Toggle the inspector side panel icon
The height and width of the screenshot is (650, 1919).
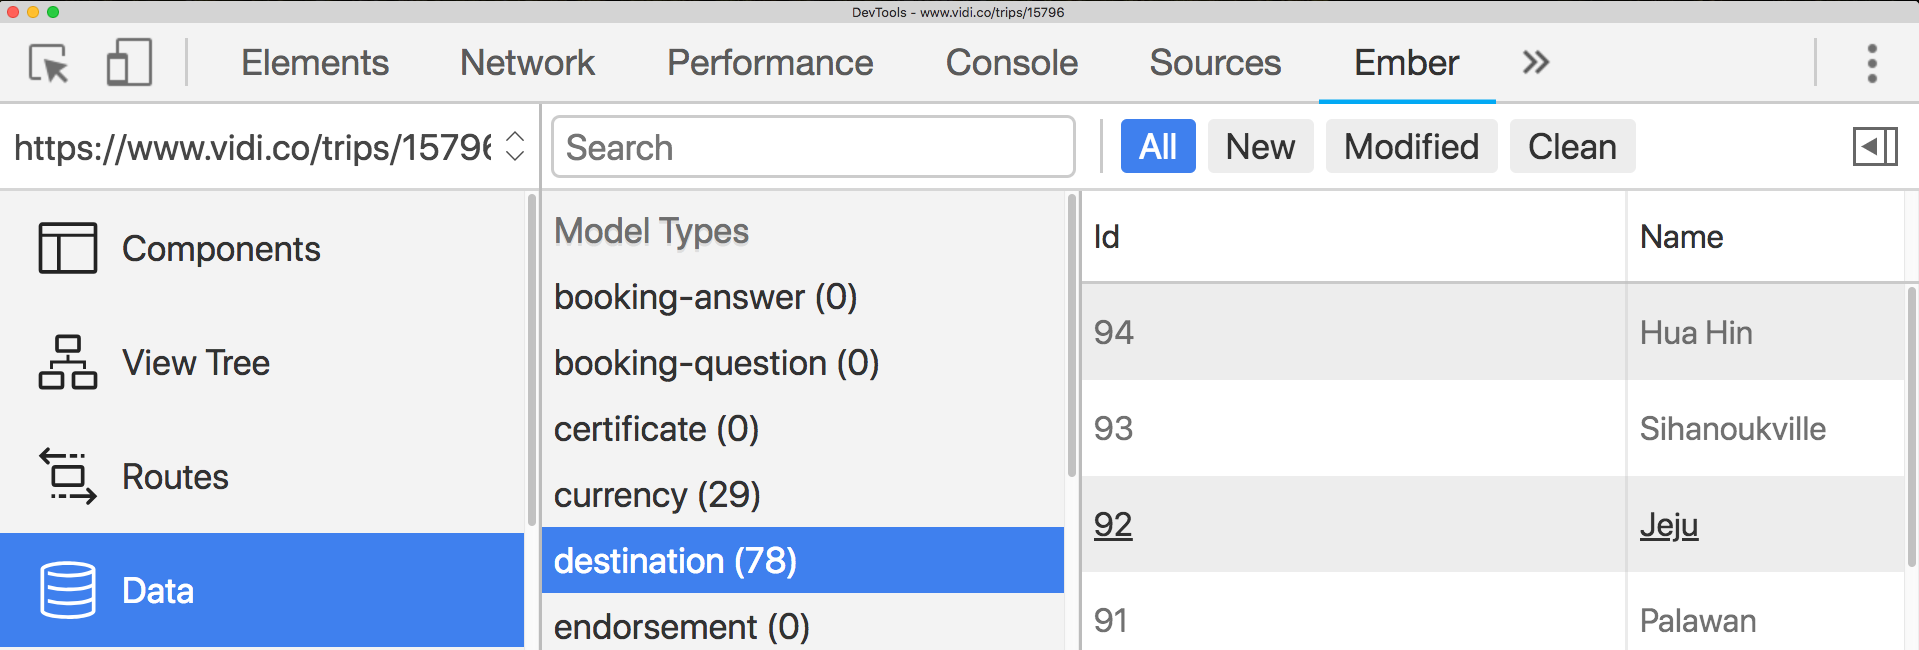[x=1874, y=147]
